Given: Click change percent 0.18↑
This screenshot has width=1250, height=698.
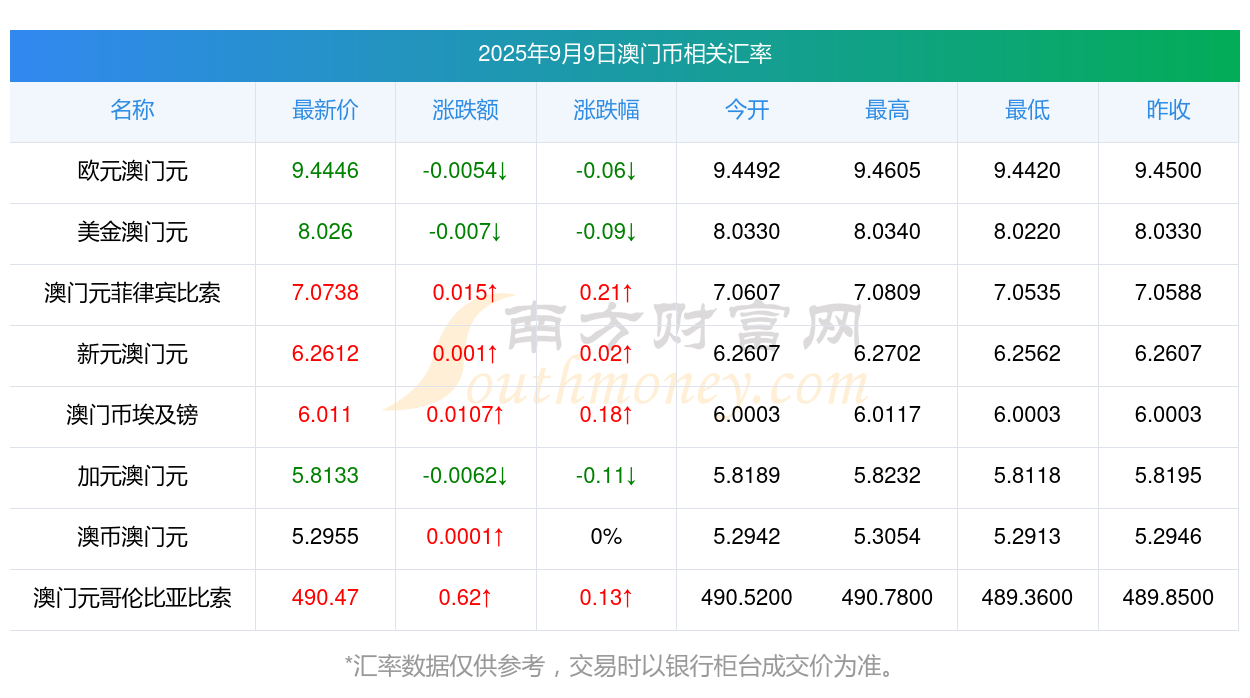Looking at the screenshot, I should 606,415.
